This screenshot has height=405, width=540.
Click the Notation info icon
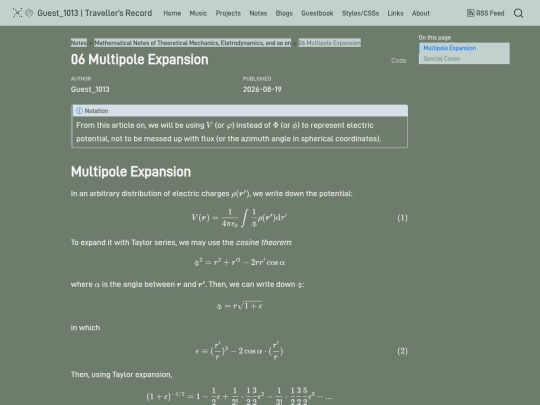[80, 111]
